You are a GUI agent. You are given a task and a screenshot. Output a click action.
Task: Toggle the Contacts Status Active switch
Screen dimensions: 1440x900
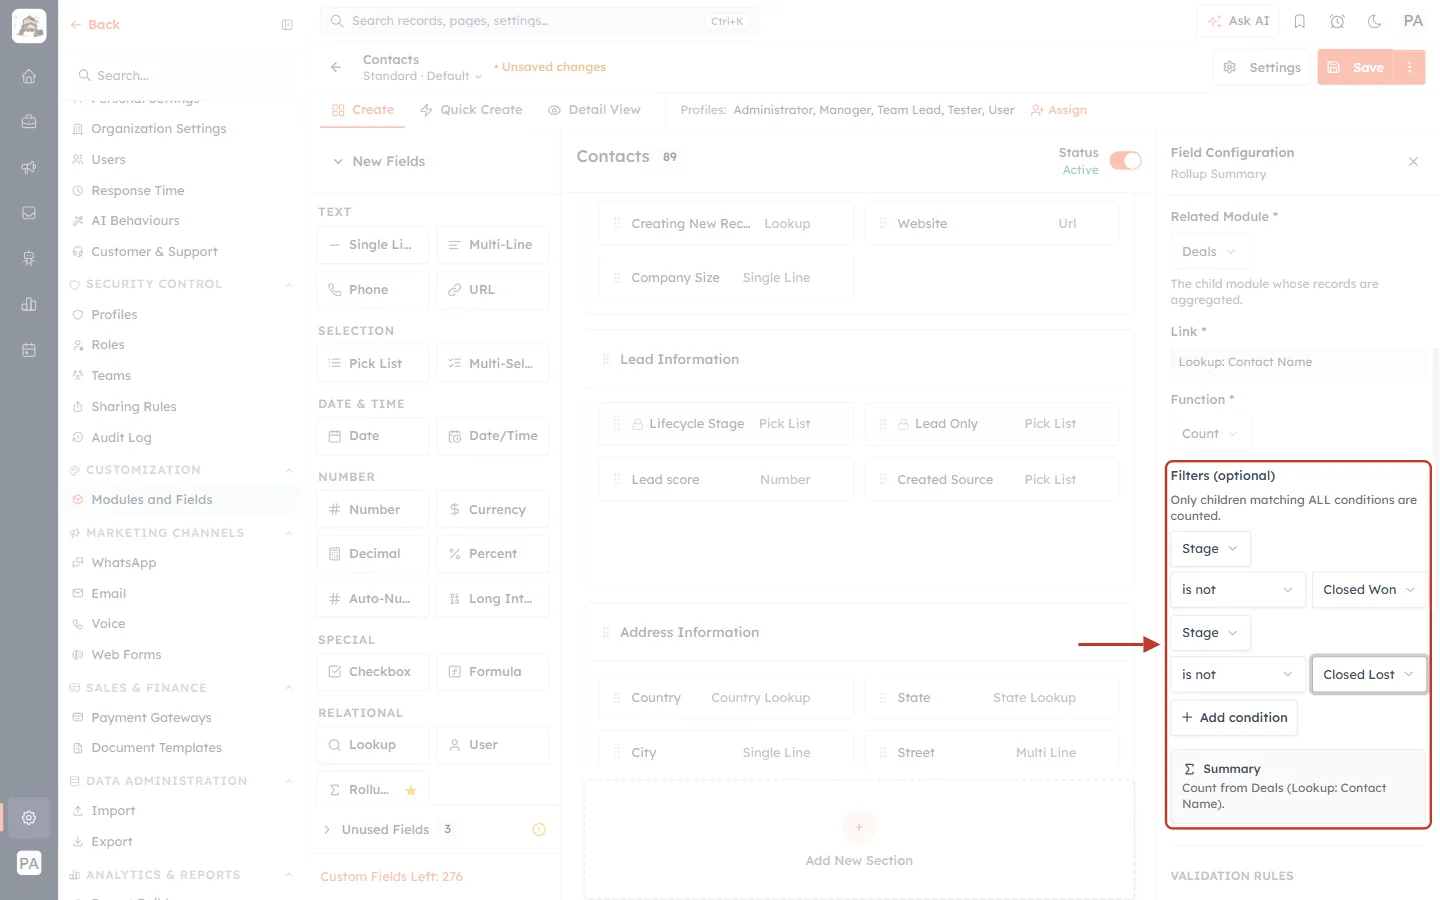click(1125, 161)
